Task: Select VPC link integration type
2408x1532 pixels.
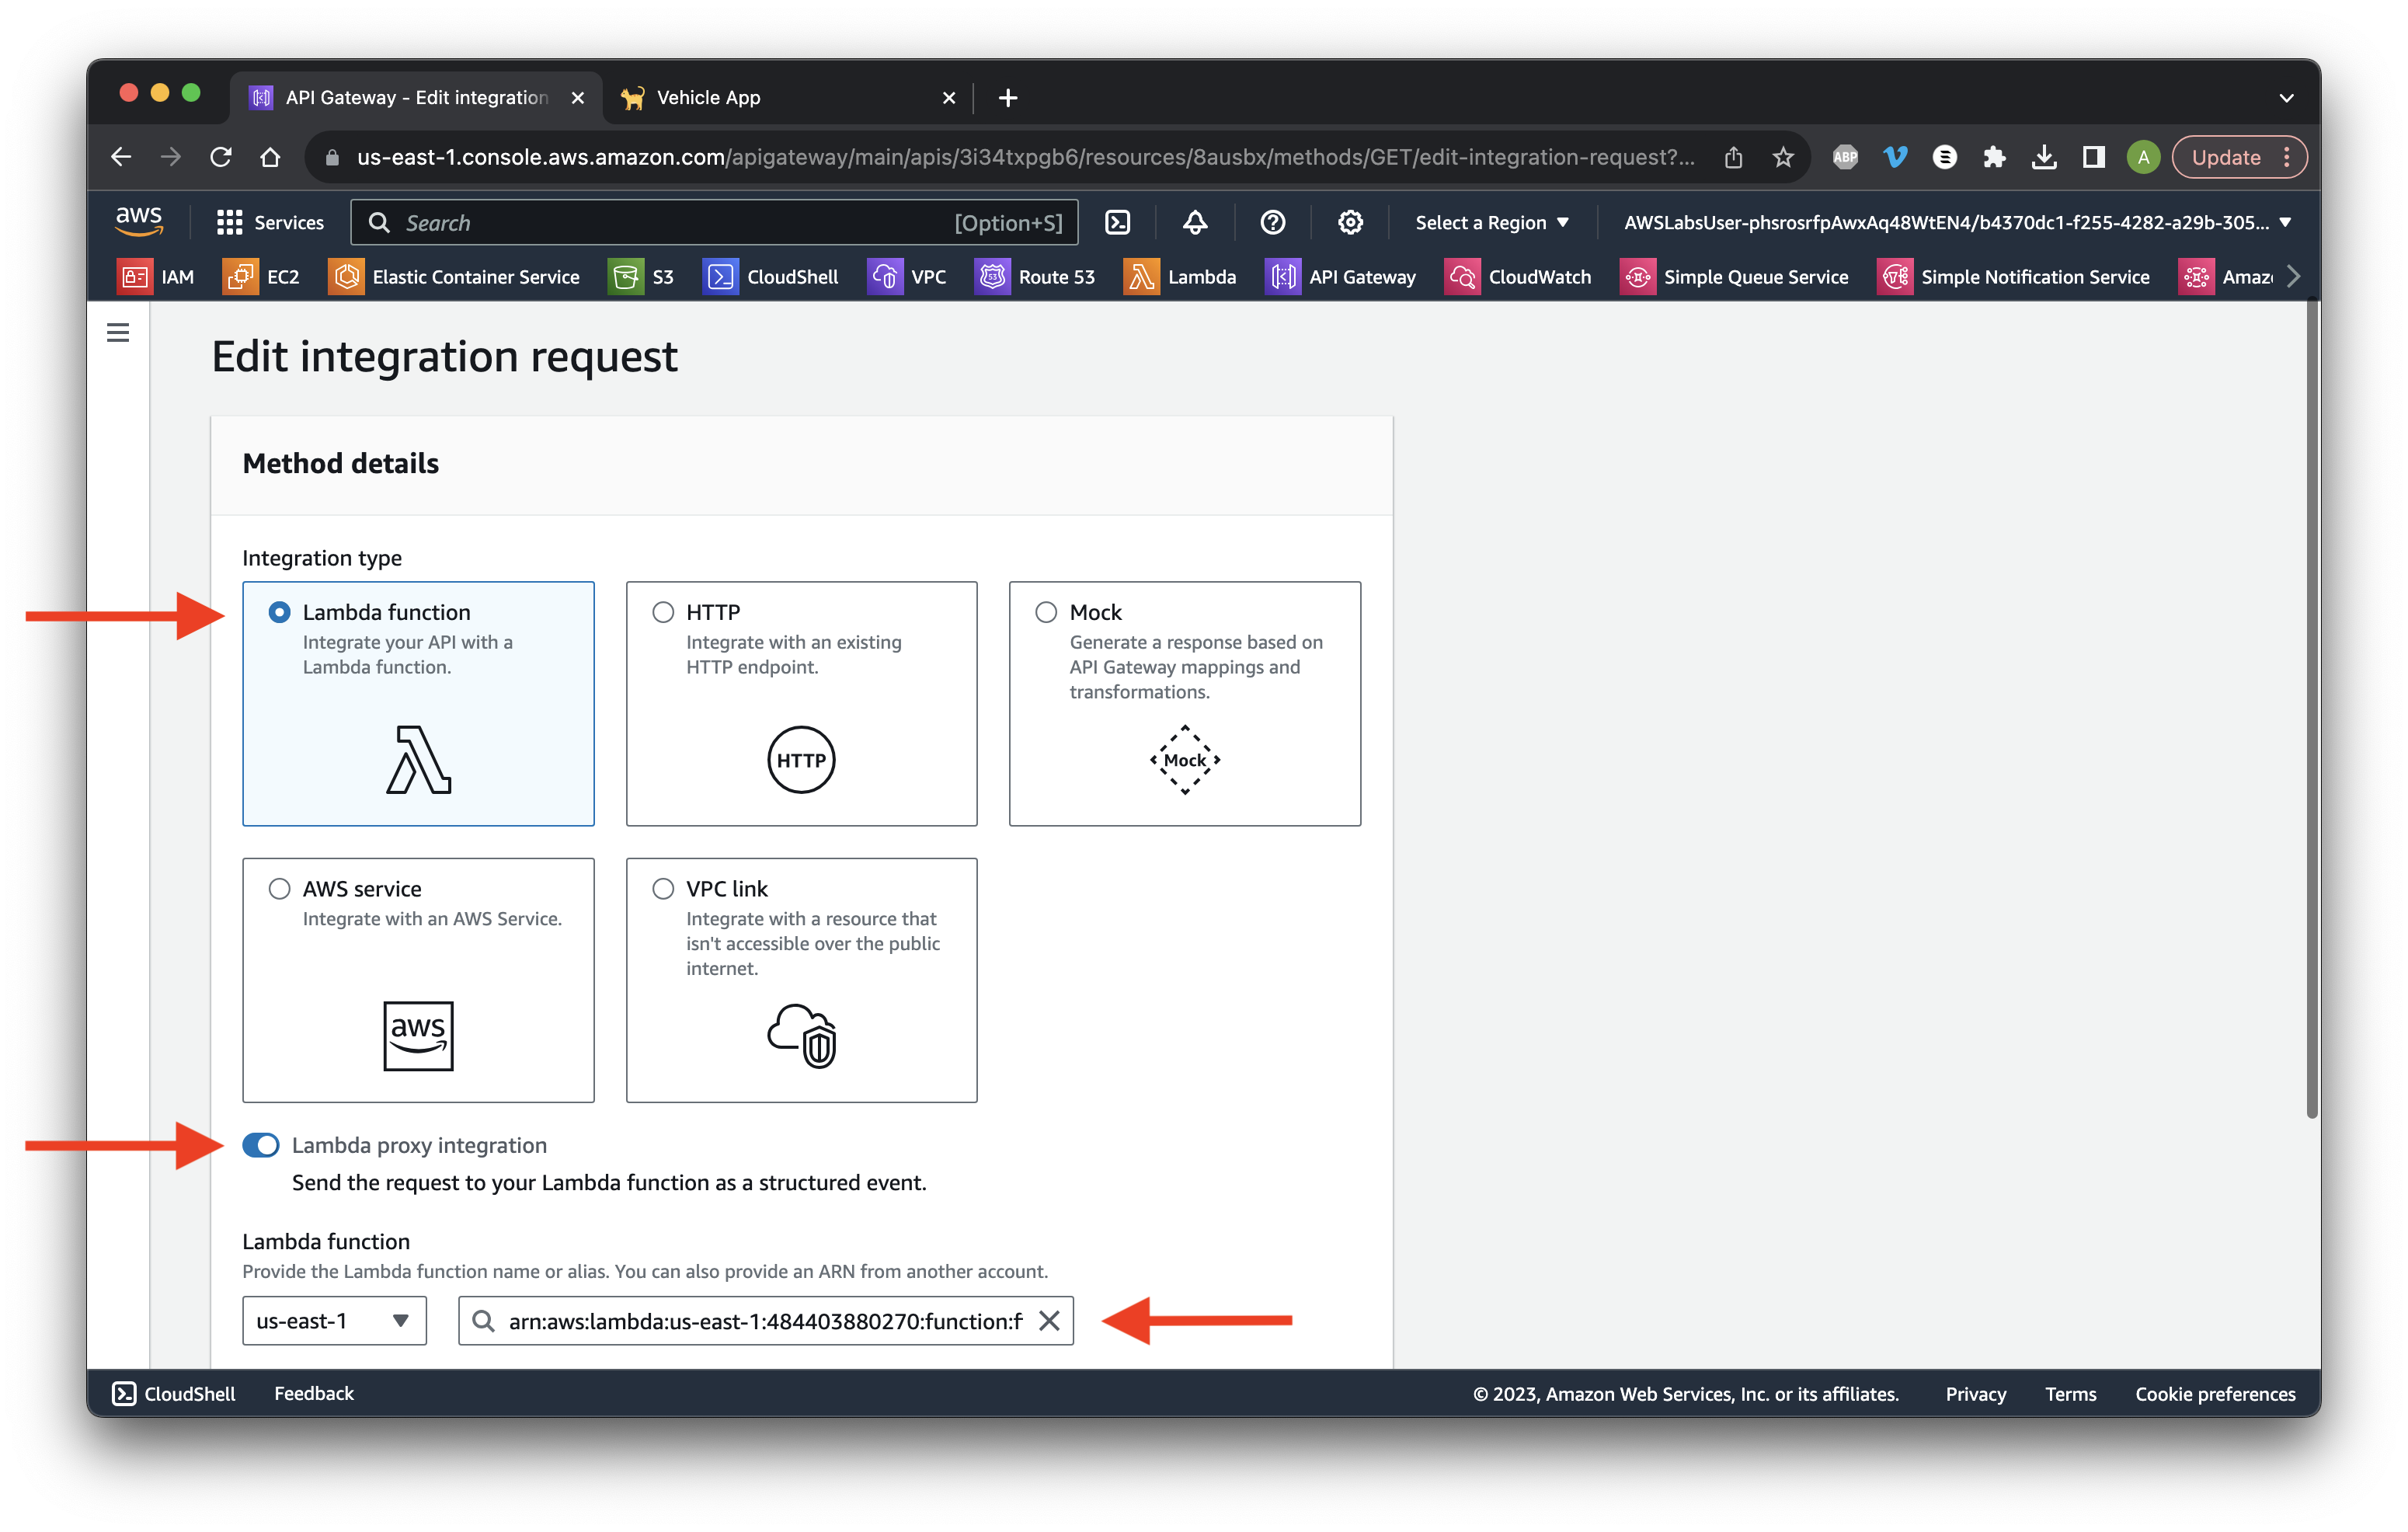Action: pyautogui.click(x=801, y=980)
